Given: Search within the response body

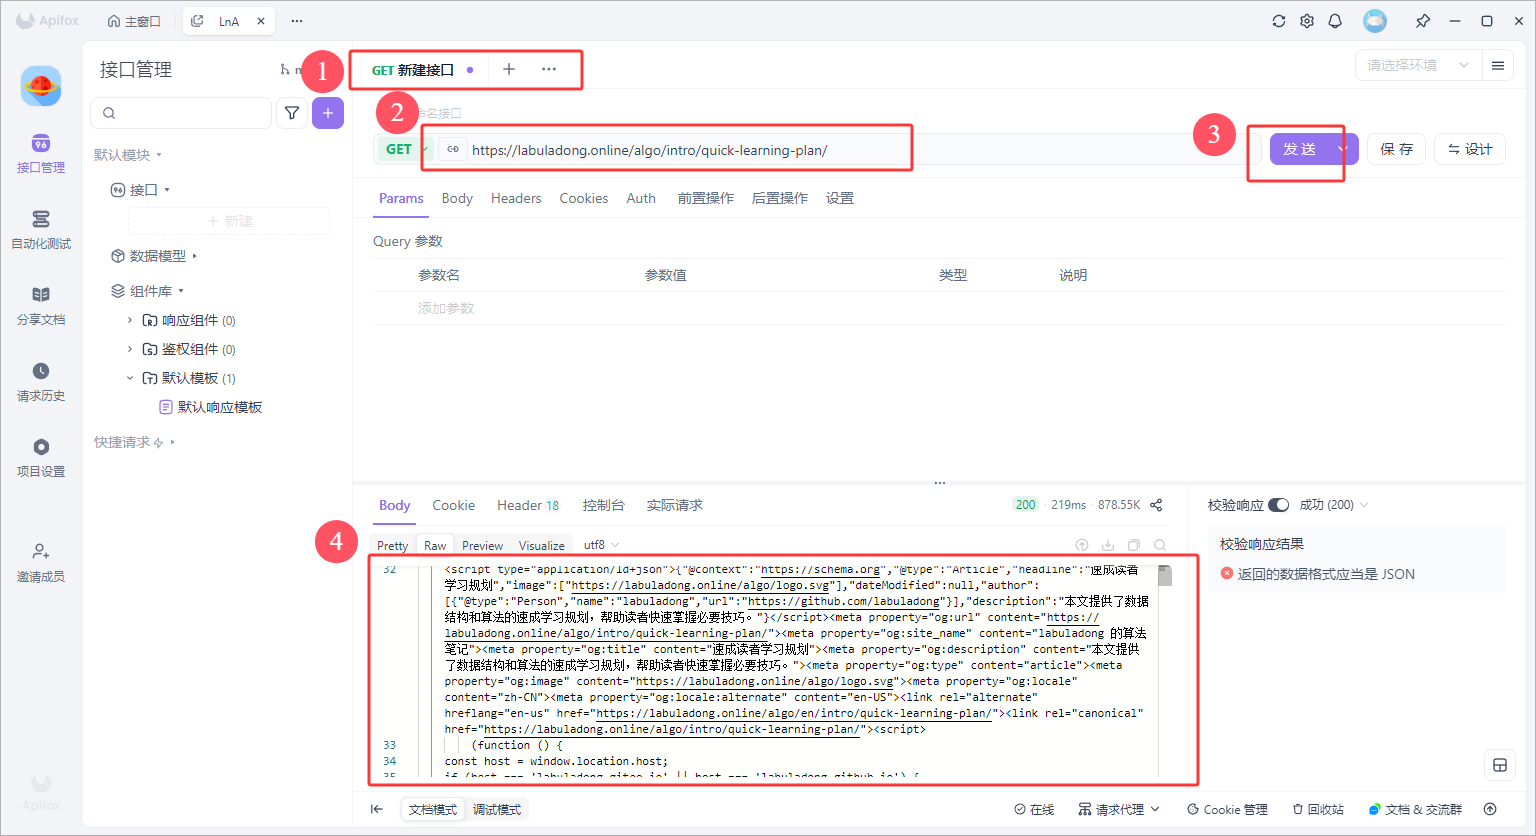Looking at the screenshot, I should tap(1160, 545).
